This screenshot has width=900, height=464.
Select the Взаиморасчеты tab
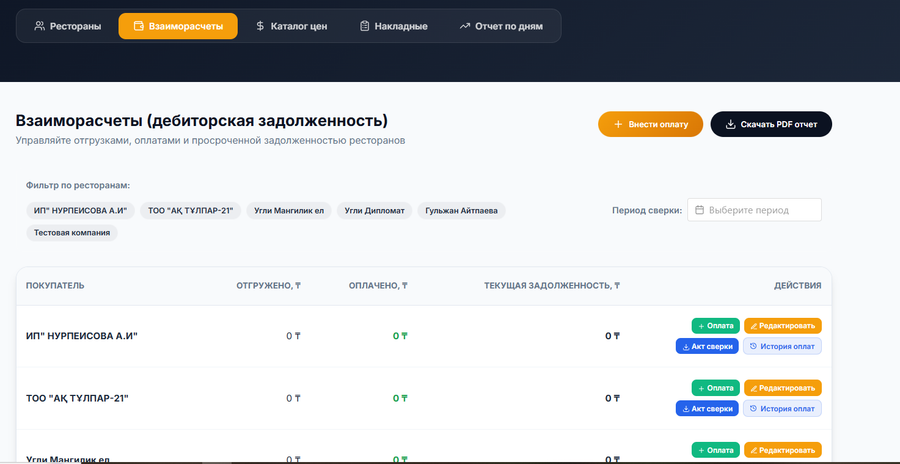[x=178, y=26]
